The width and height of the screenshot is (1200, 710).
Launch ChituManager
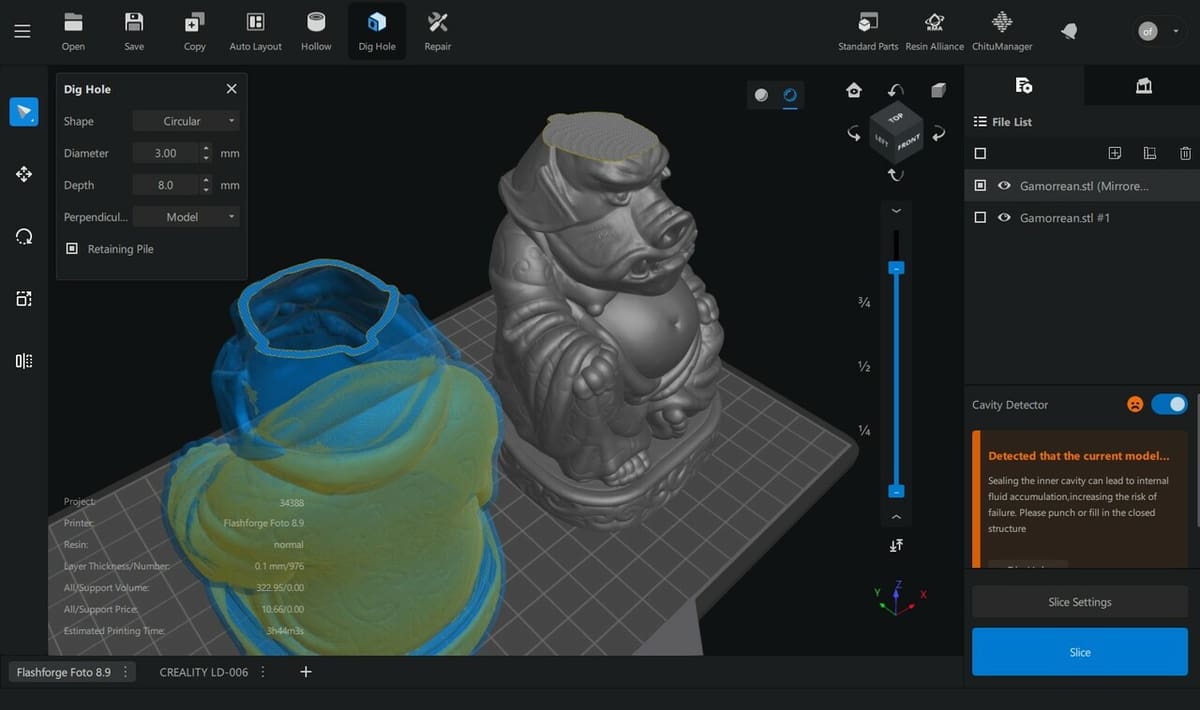tap(1001, 31)
